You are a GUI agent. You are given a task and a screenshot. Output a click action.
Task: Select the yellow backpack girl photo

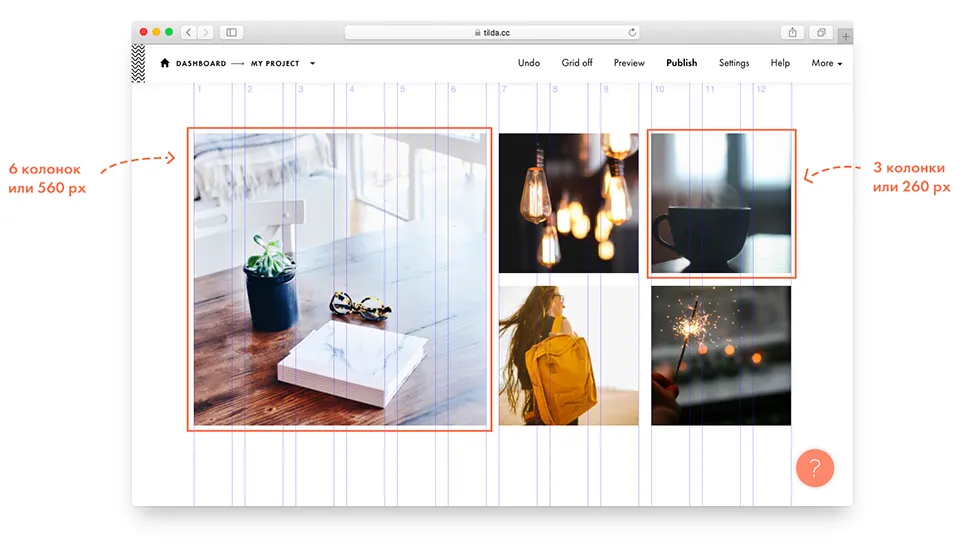coord(568,356)
